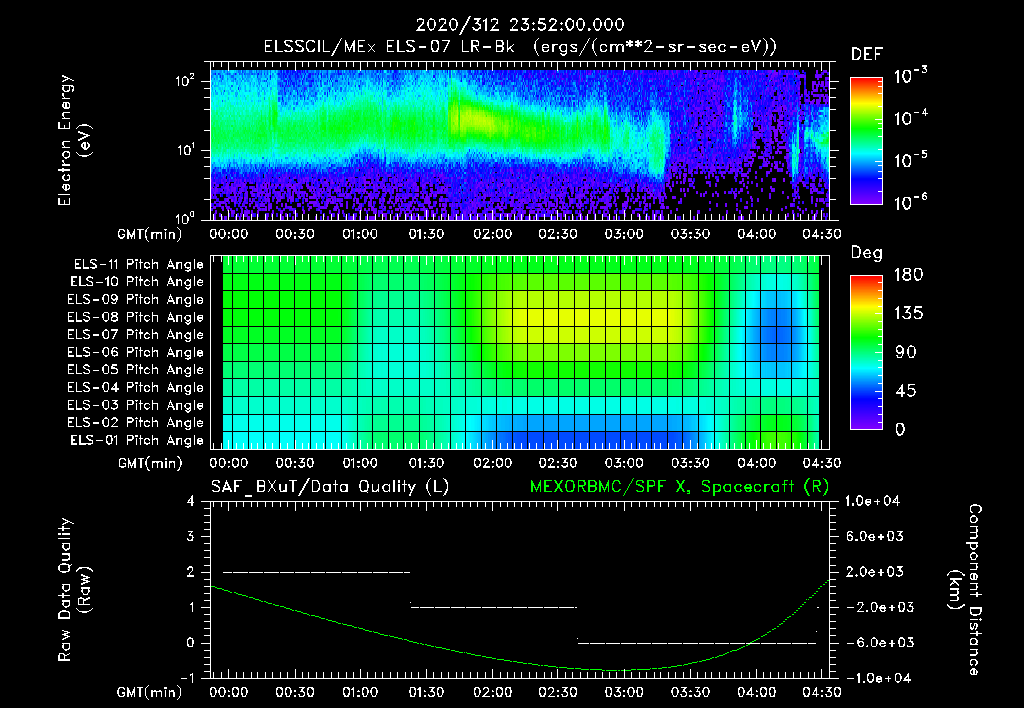Click the Raw Data Quality axis label
The image size is (1024, 708).
point(74,590)
